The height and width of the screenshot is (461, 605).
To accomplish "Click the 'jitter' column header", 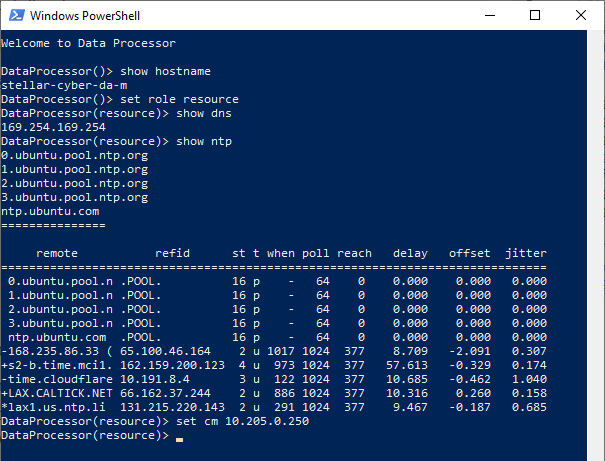I will click(x=525, y=254).
